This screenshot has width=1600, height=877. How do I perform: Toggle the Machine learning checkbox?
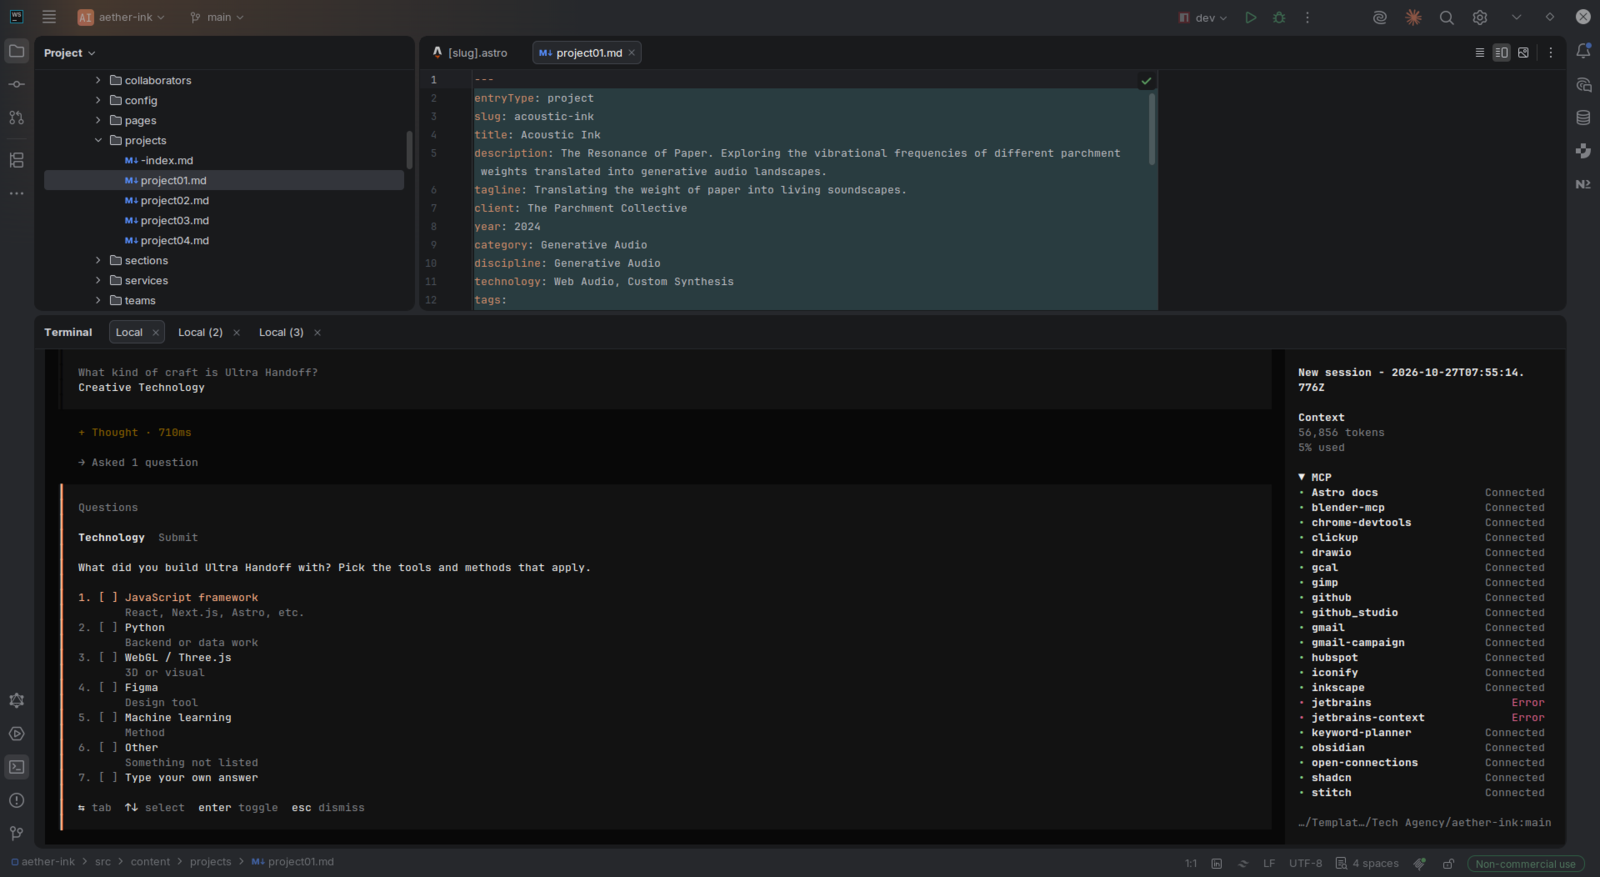[x=108, y=718]
